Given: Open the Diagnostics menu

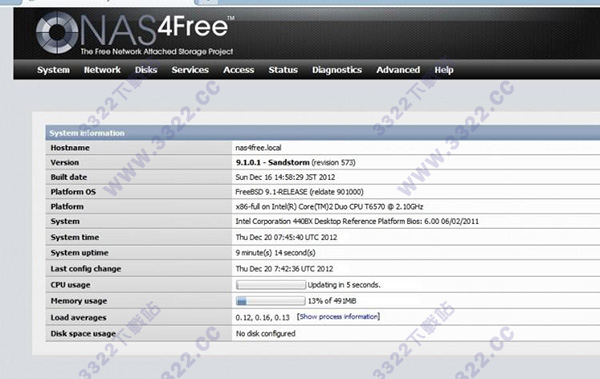Looking at the screenshot, I should click(337, 70).
